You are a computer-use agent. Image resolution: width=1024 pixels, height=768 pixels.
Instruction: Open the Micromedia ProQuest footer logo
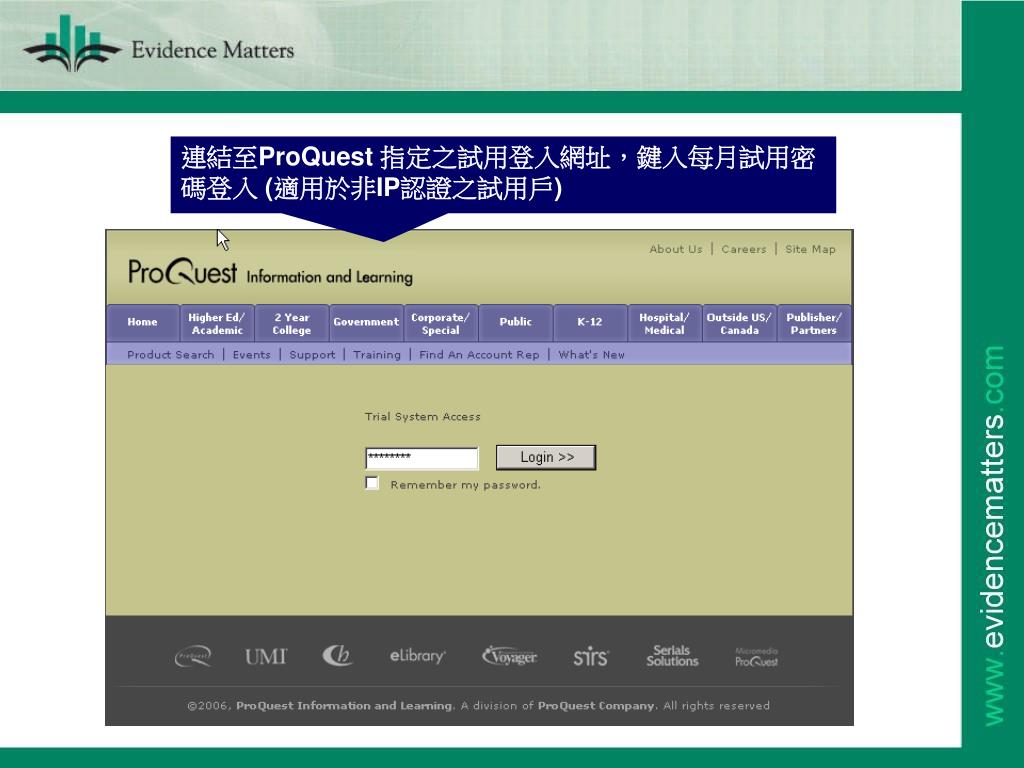click(x=756, y=656)
